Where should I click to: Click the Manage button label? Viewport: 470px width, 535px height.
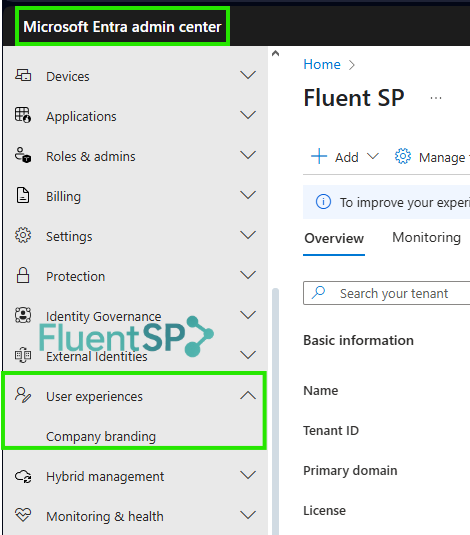442,158
